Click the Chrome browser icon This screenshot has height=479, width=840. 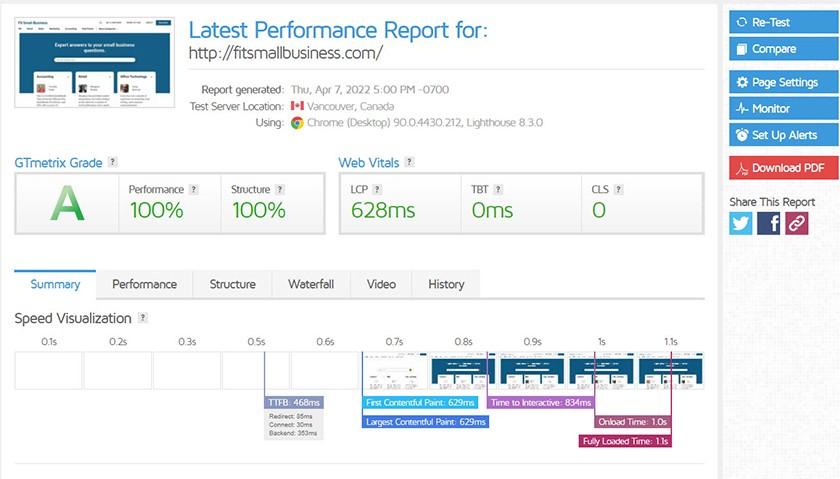pyautogui.click(x=297, y=123)
